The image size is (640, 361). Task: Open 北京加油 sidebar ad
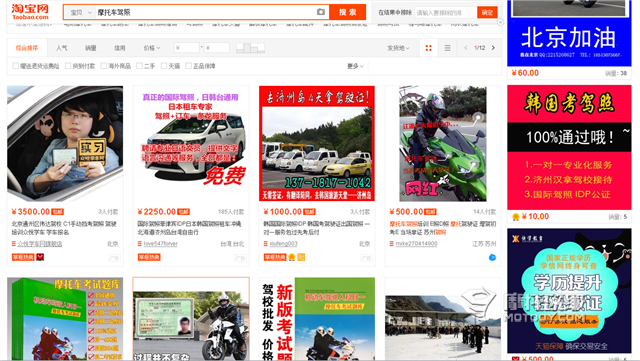pos(569,33)
